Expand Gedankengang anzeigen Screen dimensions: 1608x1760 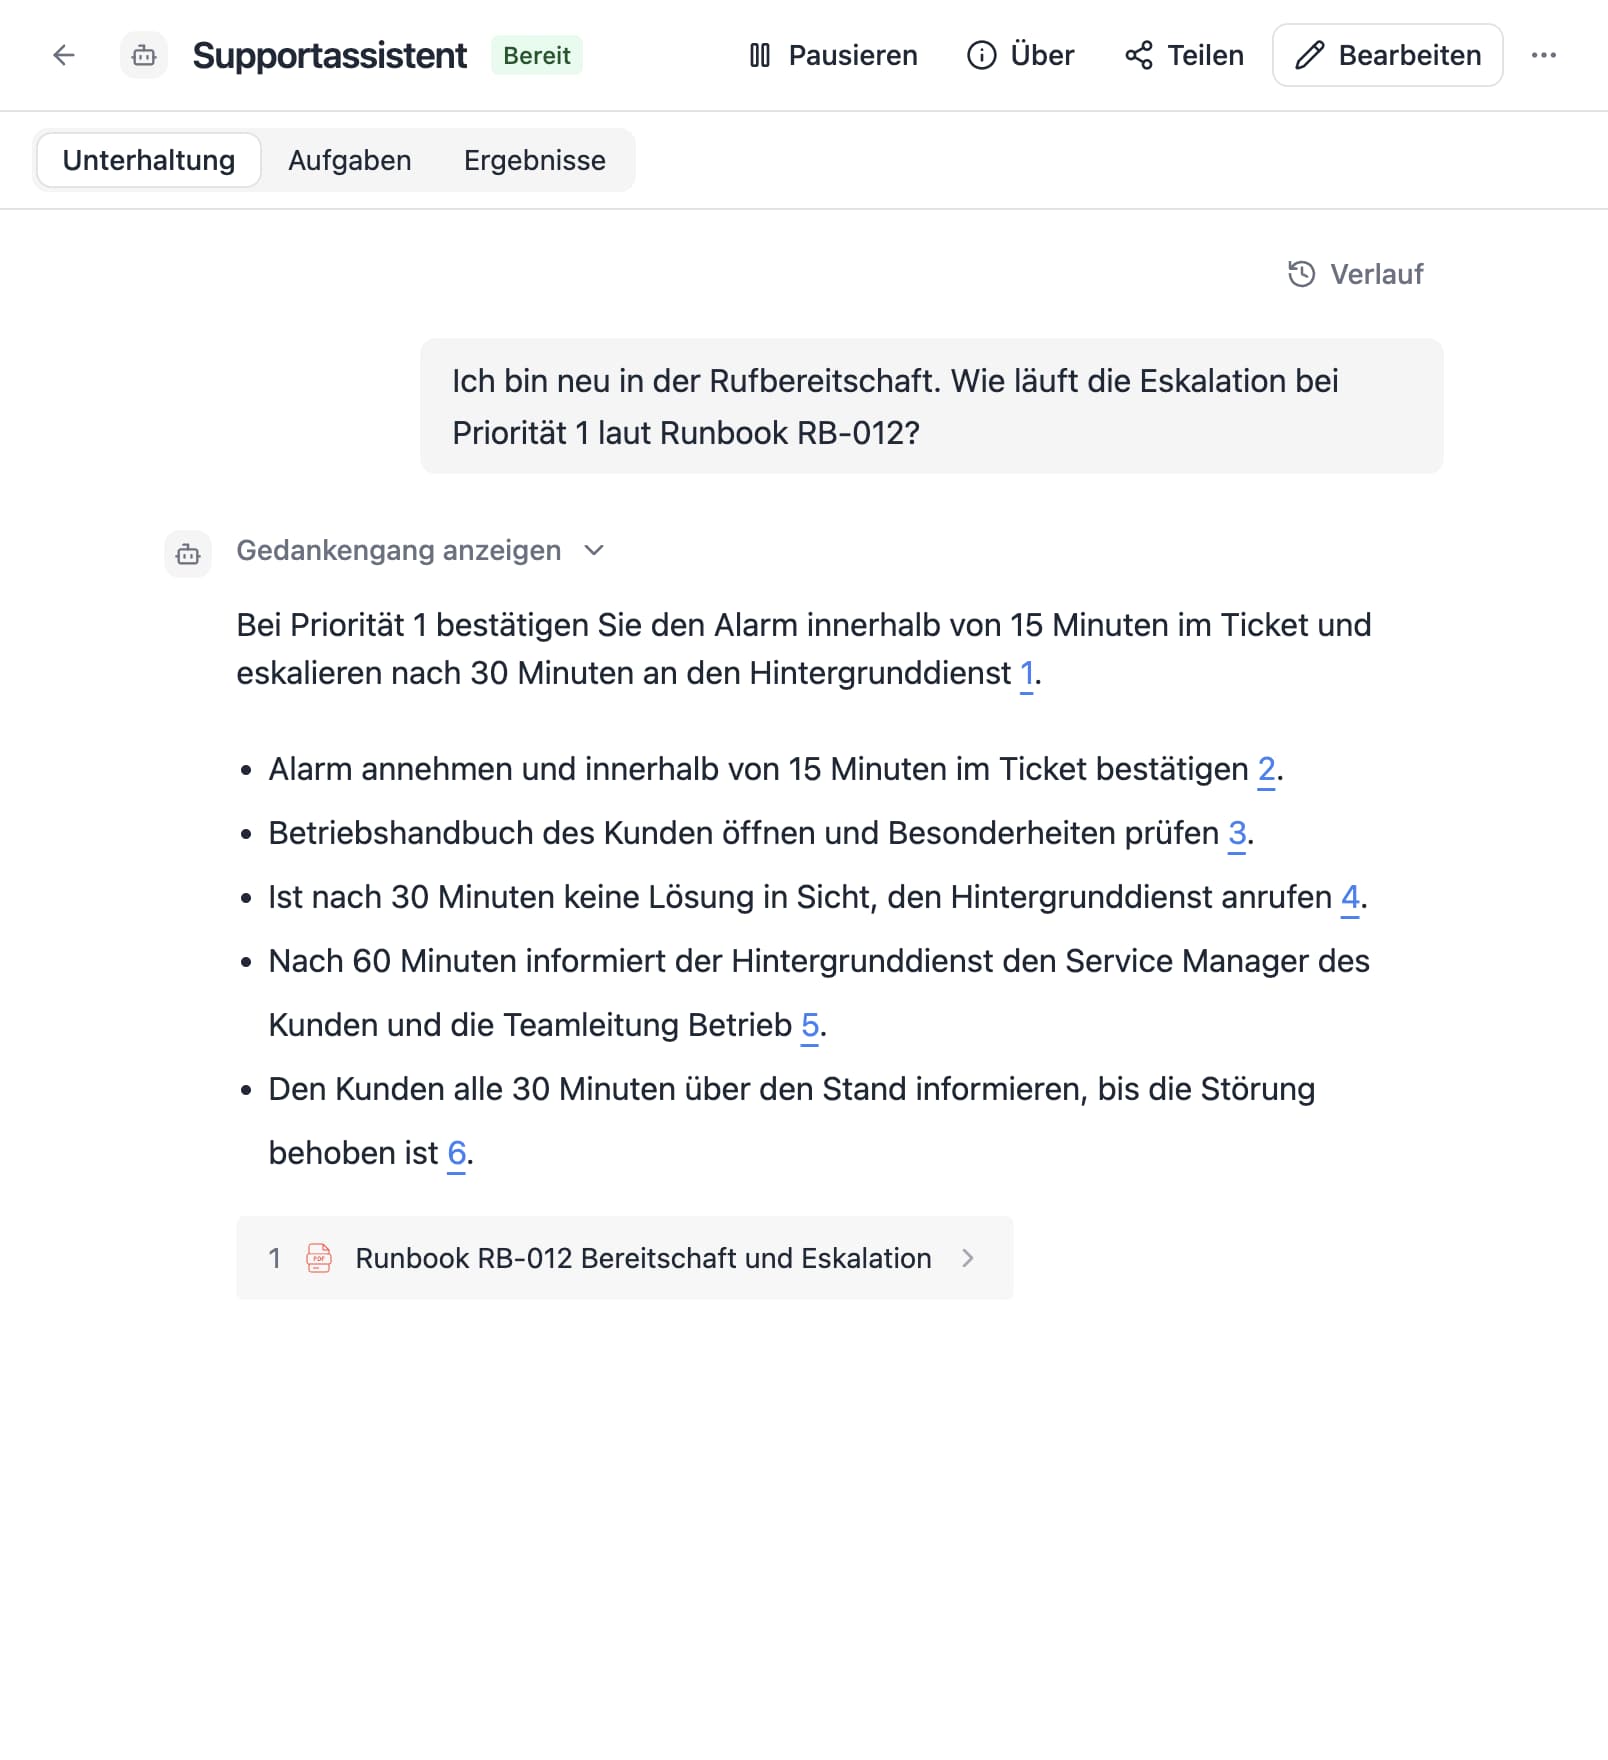pos(420,550)
